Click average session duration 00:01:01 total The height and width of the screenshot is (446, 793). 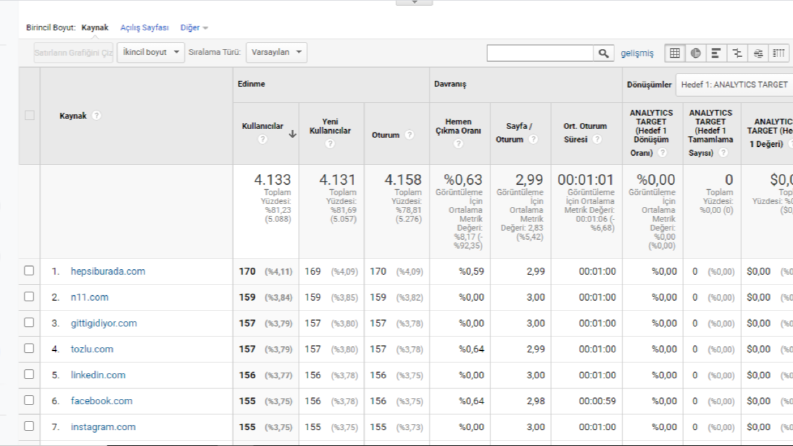[586, 180]
